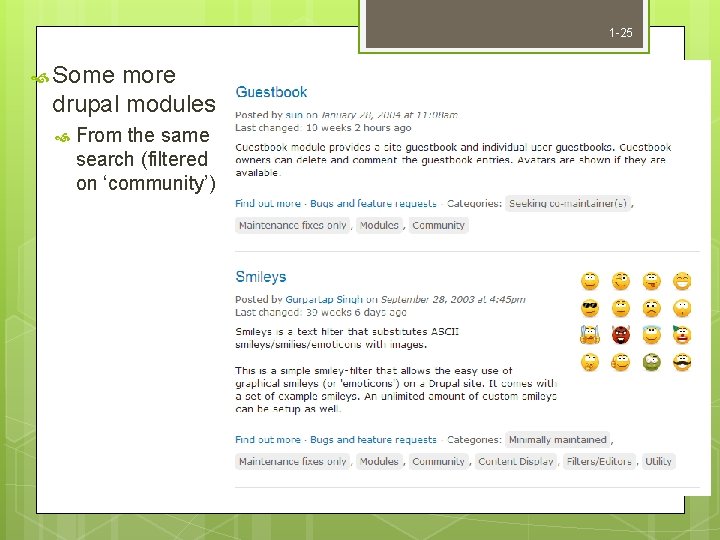Click the clown party-hat smiley
The image size is (720, 540).
pyautogui.click(x=682, y=335)
